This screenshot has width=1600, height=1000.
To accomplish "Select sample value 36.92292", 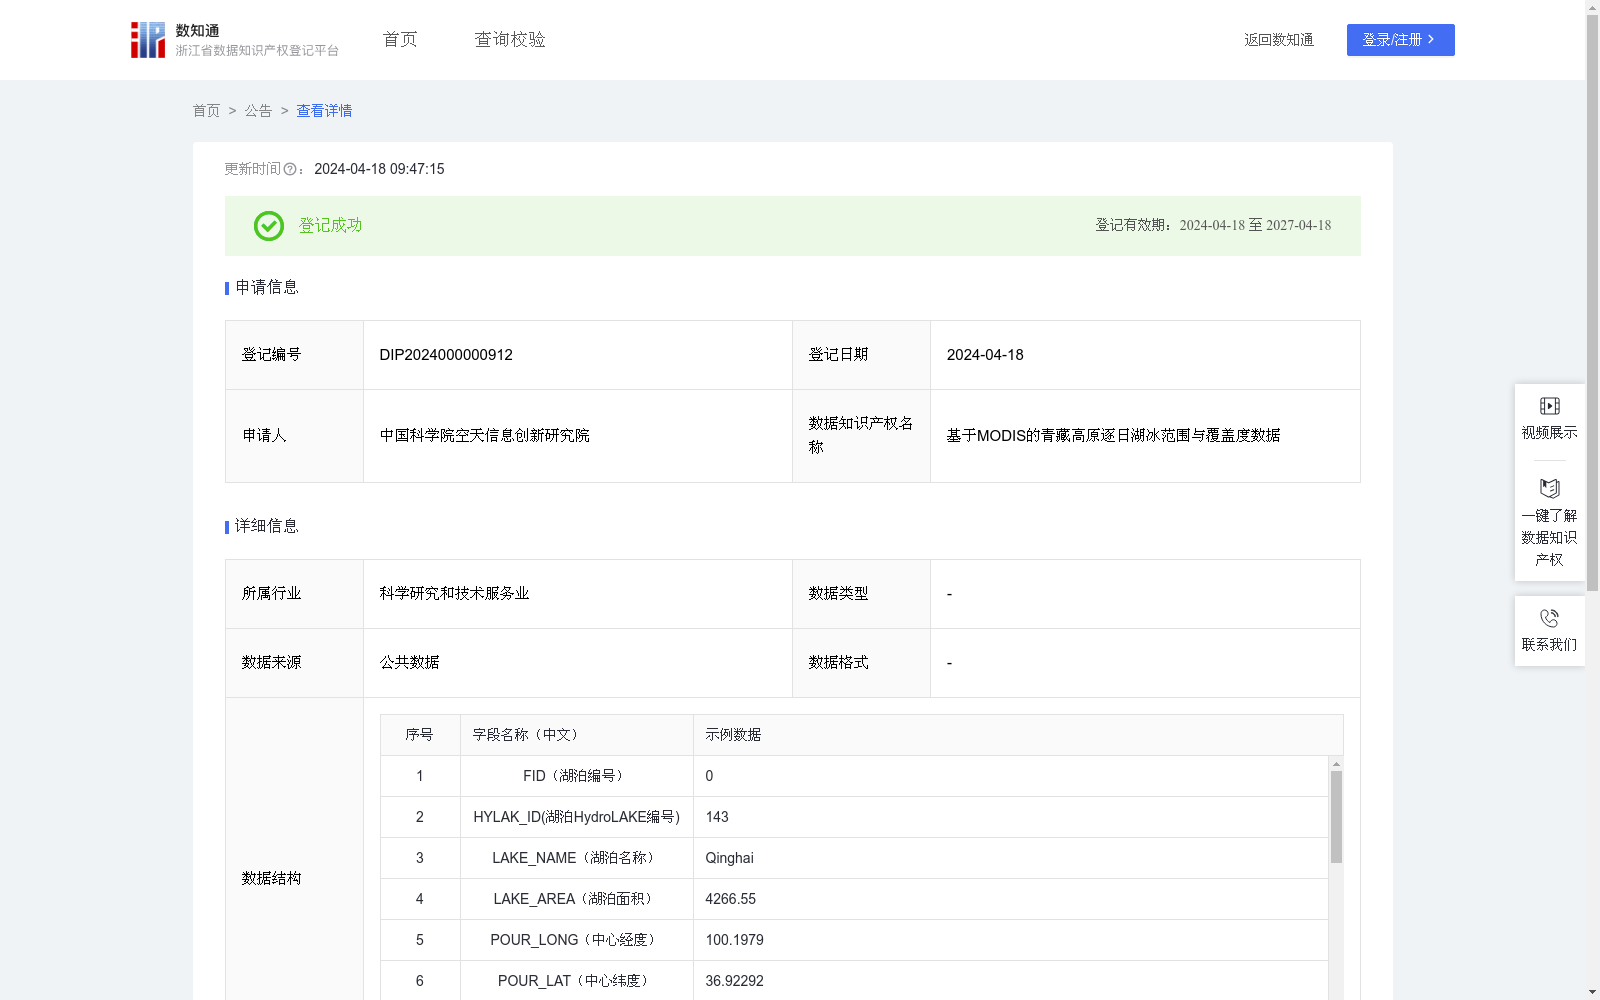I will coord(735,981).
